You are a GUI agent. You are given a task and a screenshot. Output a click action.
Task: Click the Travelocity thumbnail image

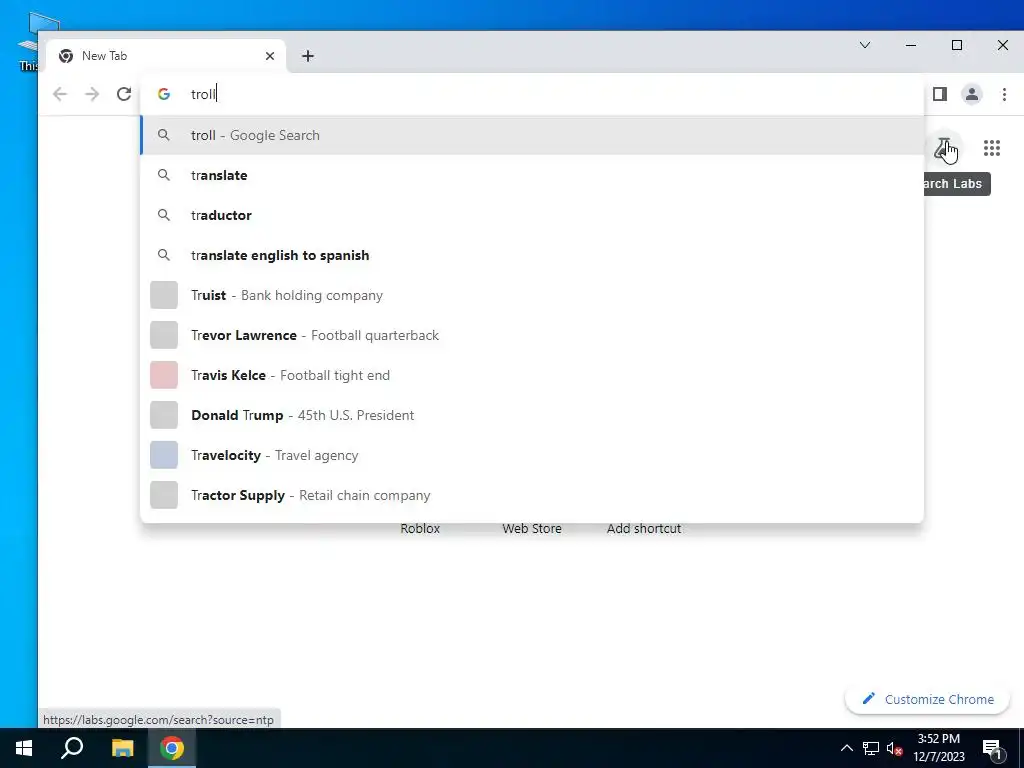pos(164,455)
